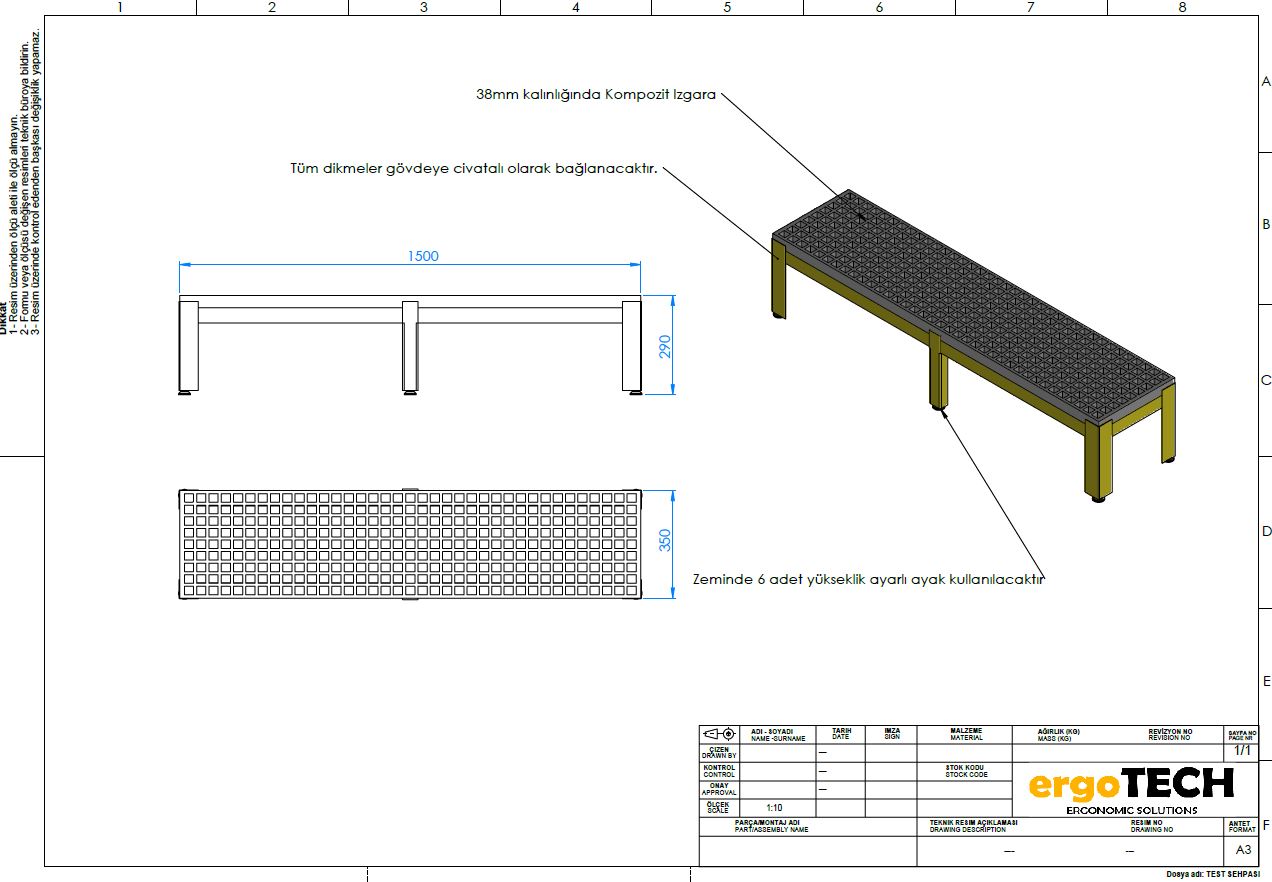The width and height of the screenshot is (1272, 882).
Task: Click the 1:10 scale value cell
Action: coord(774,807)
